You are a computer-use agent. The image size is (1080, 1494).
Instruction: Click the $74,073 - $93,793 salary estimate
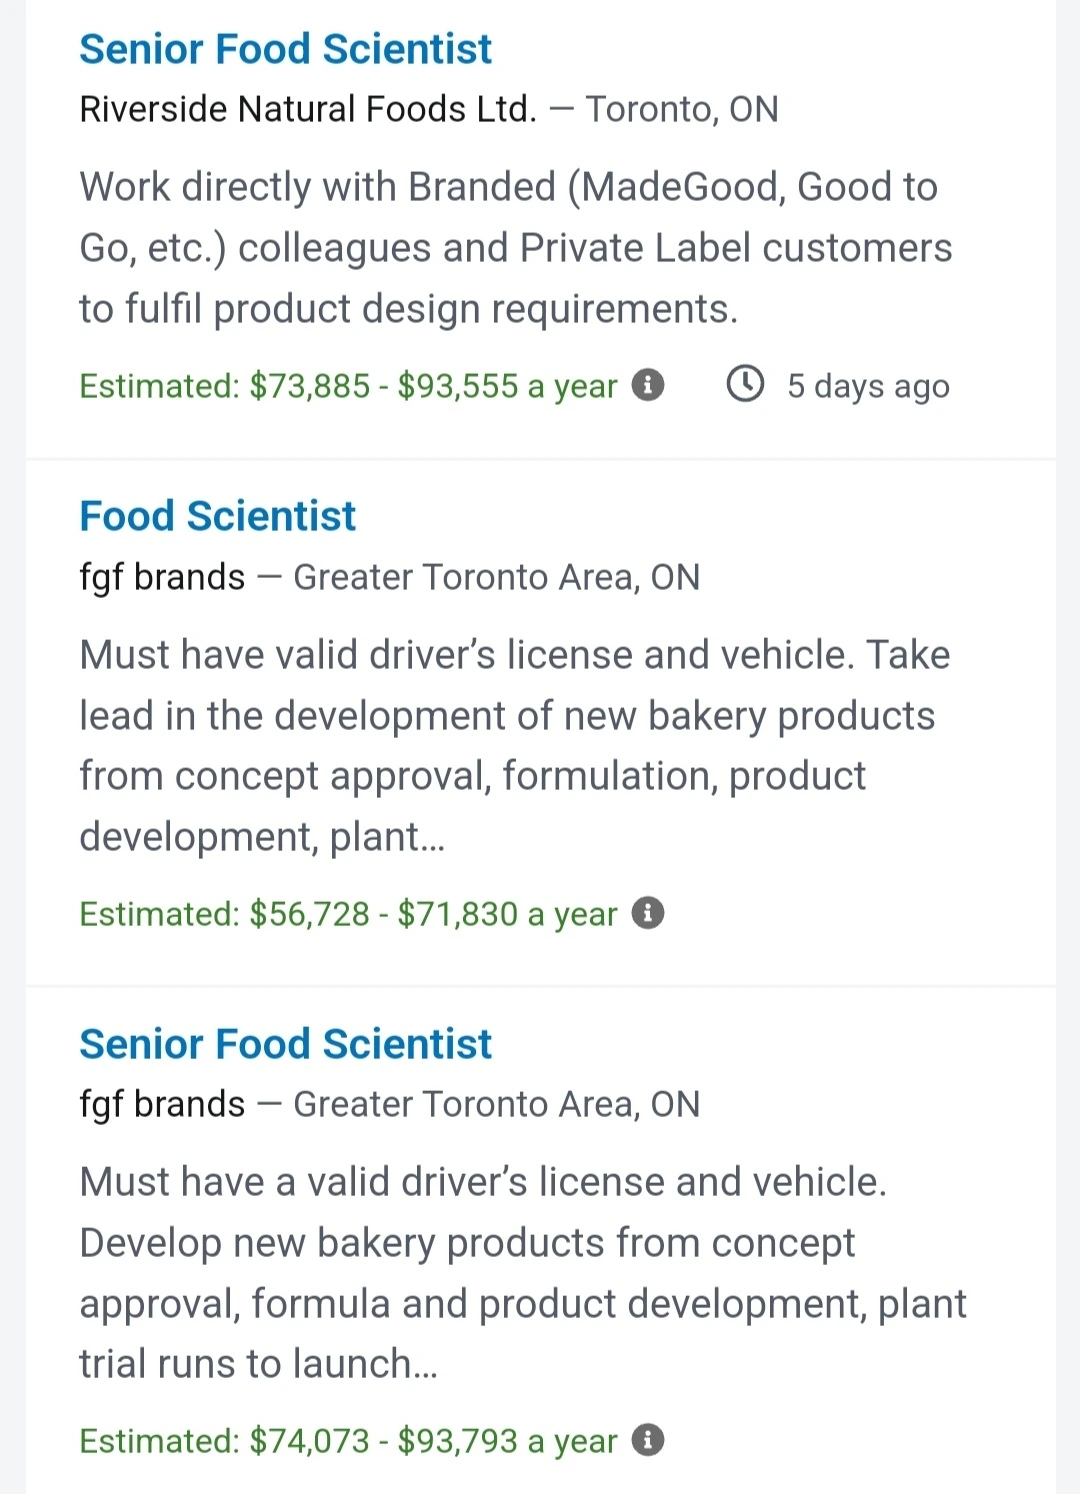348,1441
